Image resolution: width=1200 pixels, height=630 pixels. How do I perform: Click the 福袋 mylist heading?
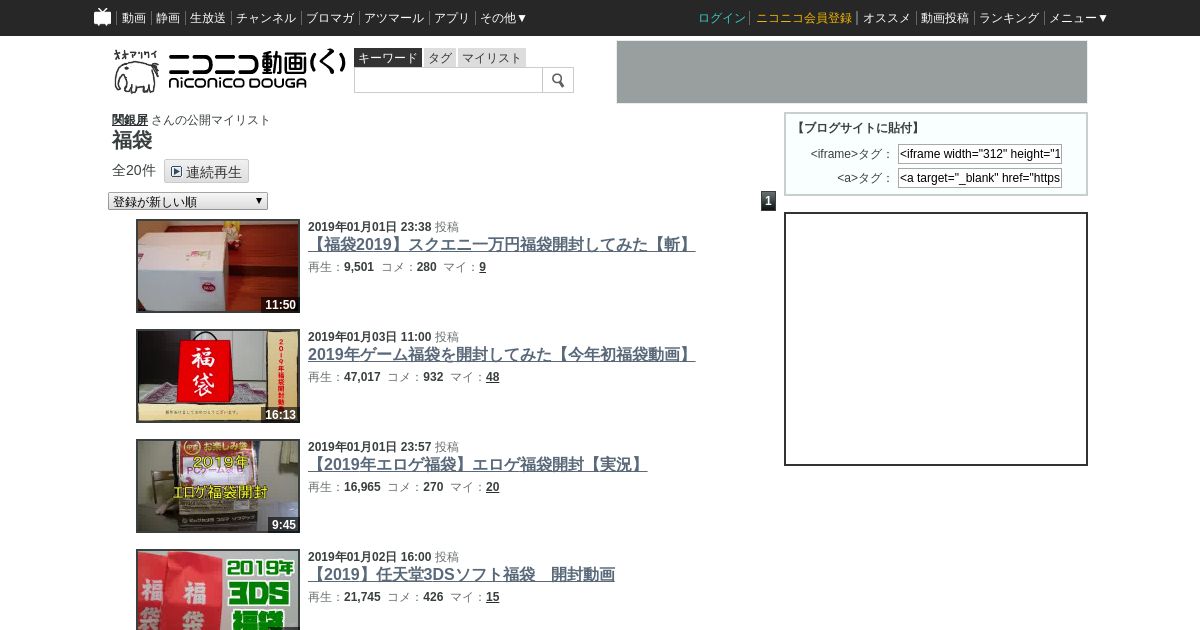[132, 140]
